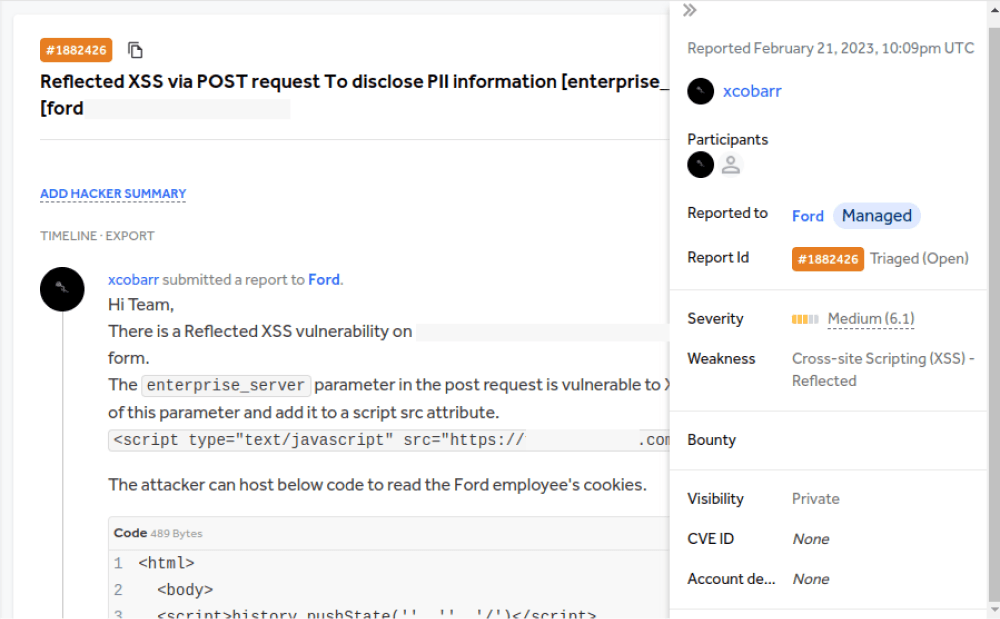The image size is (1000, 619).
Task: Click the Cross-site Scripting (XSS) weakness value
Action: pyautogui.click(x=883, y=370)
